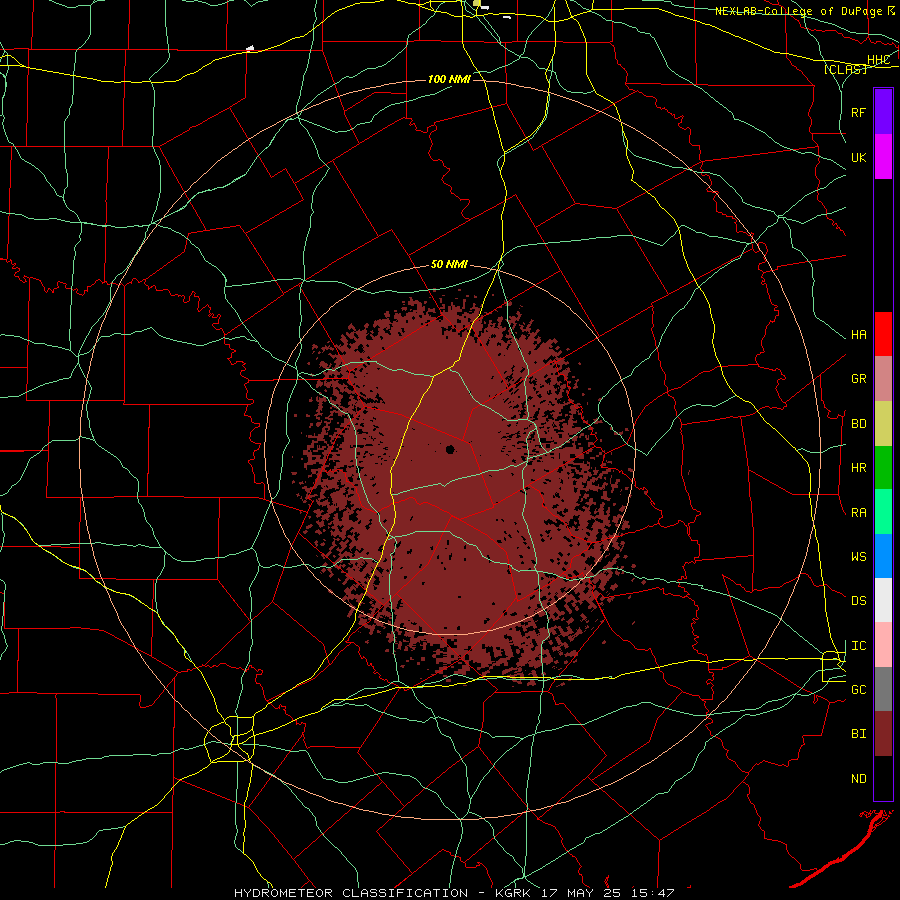
Task: Select the BI brown legend swatch
Action: 883,734
